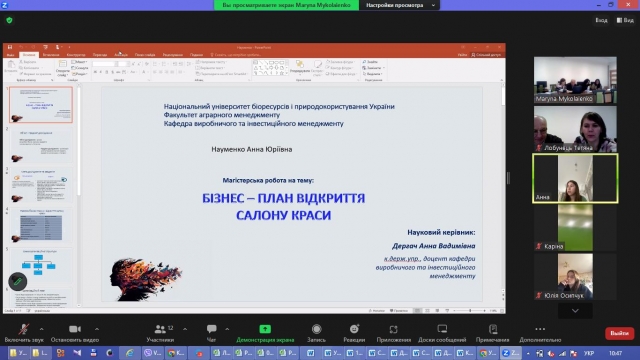This screenshot has width=640, height=360.
Task: Toggle Bold in PowerPoint ribbon
Action: point(95,72)
